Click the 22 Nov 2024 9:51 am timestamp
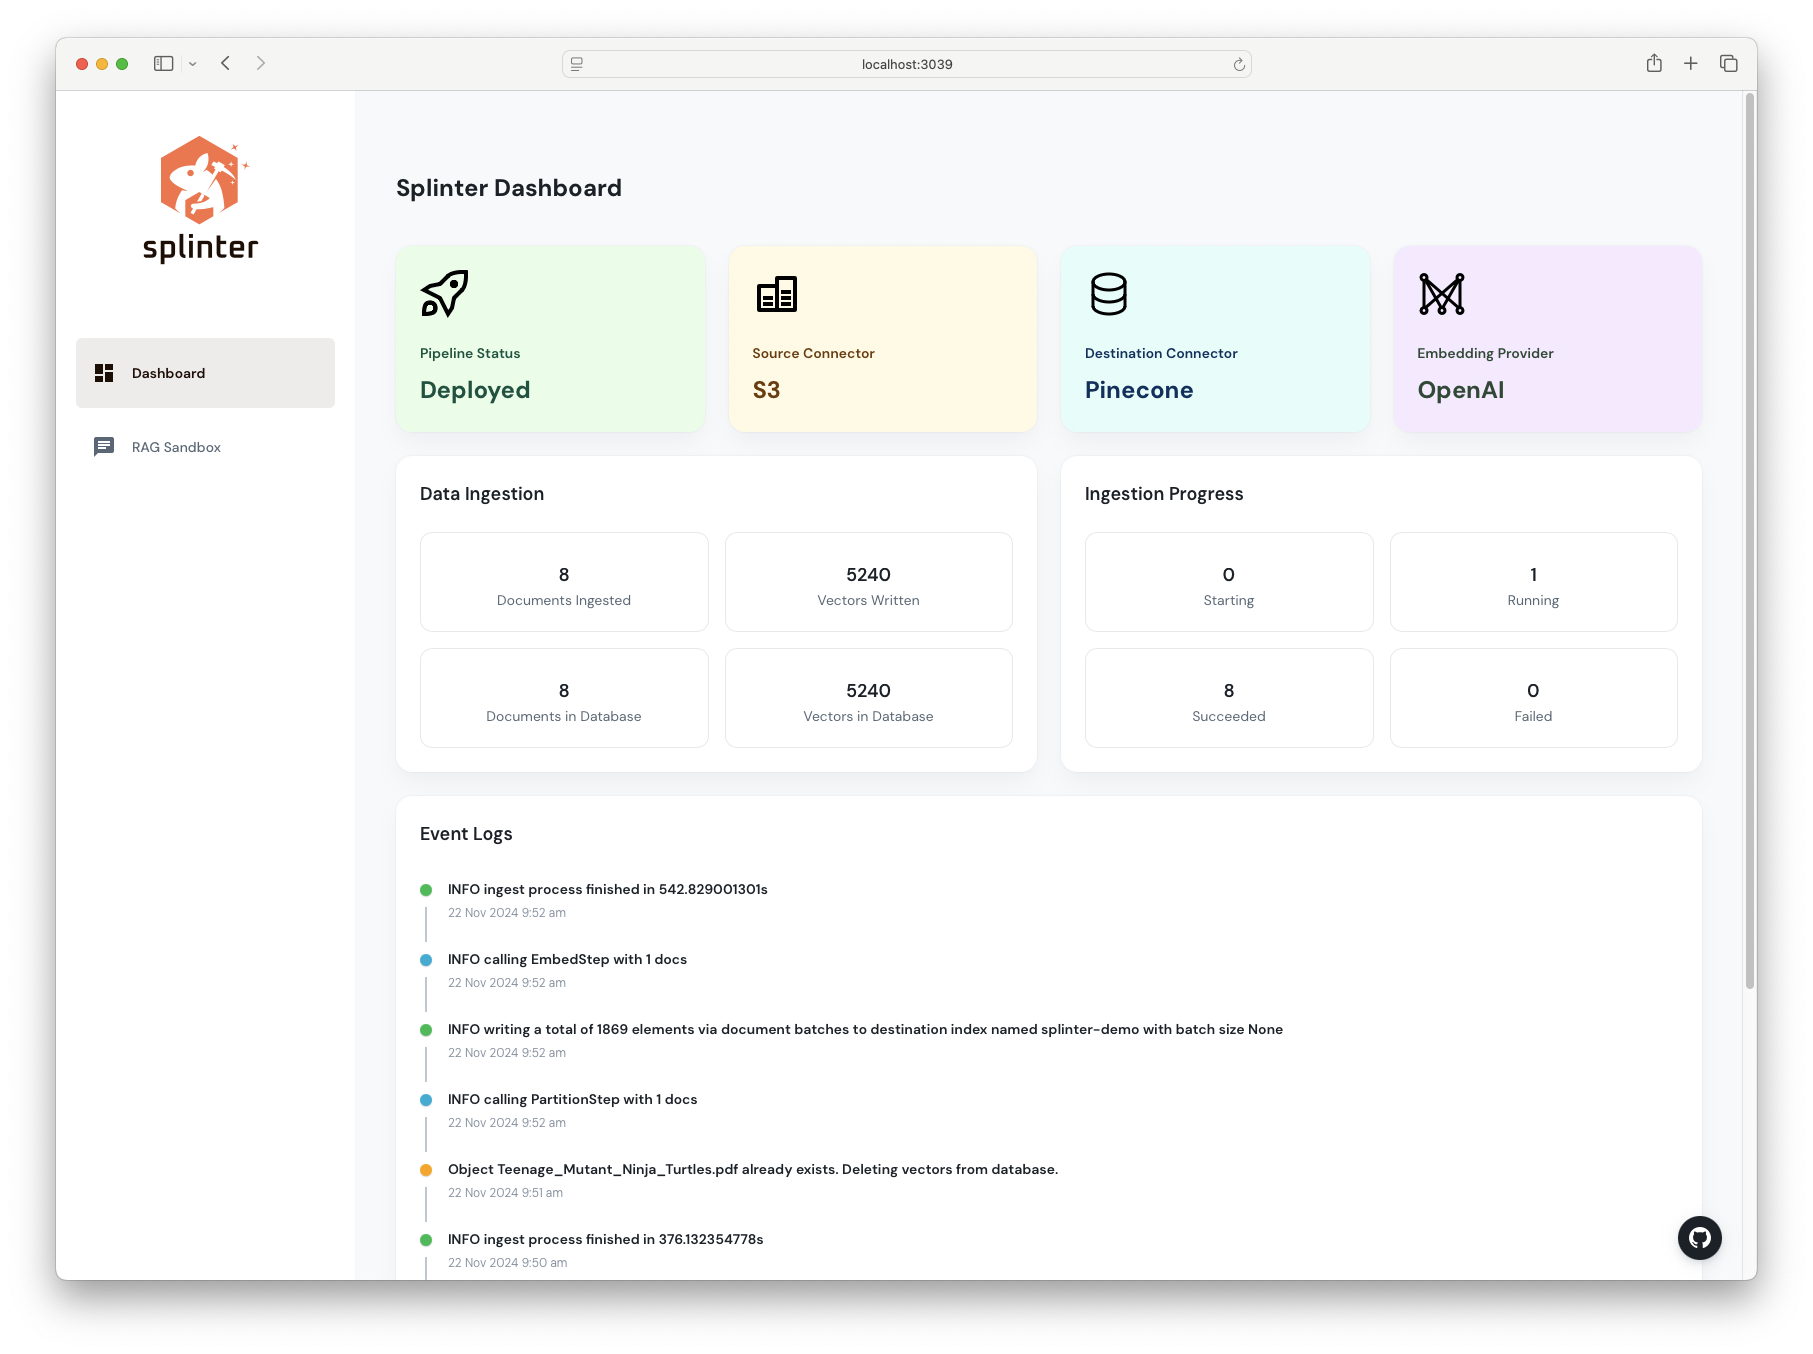The image size is (1813, 1354). 505,1193
